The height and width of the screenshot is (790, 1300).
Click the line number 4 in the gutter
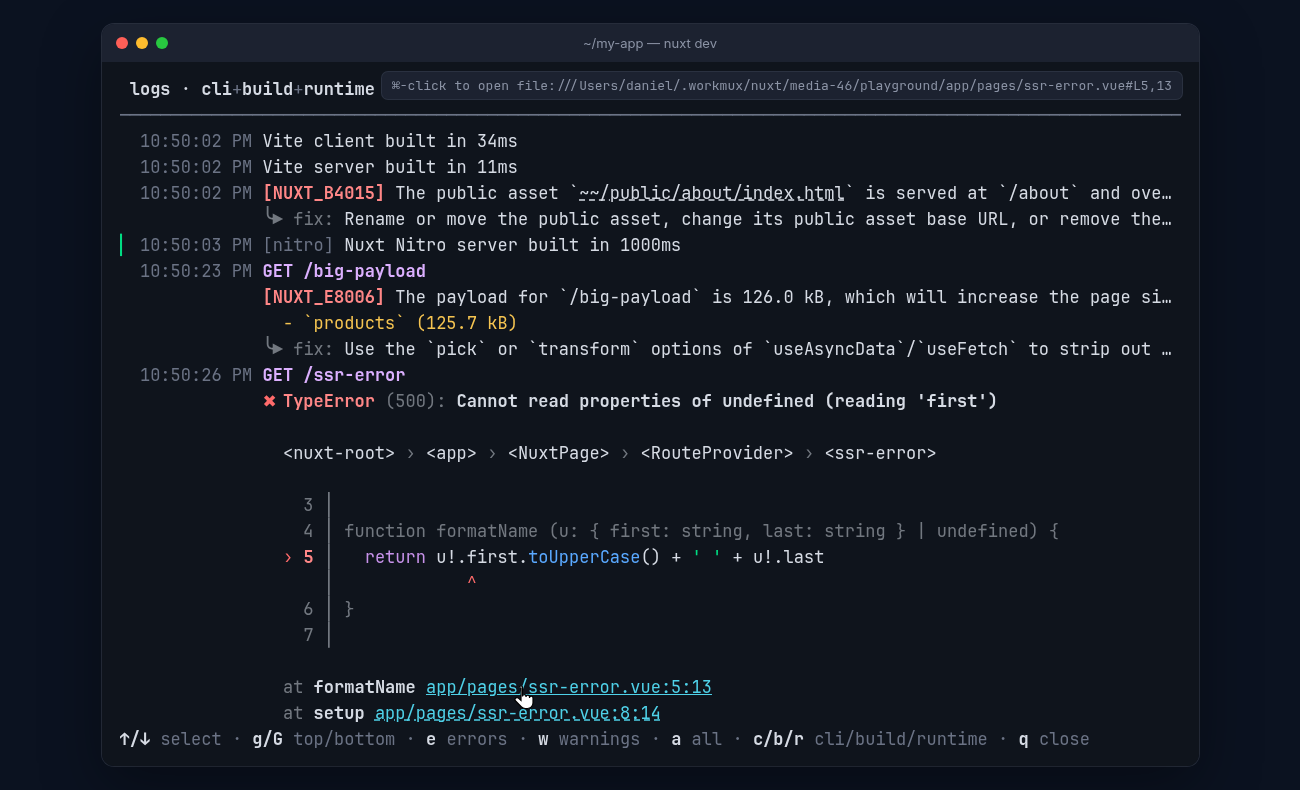[308, 531]
